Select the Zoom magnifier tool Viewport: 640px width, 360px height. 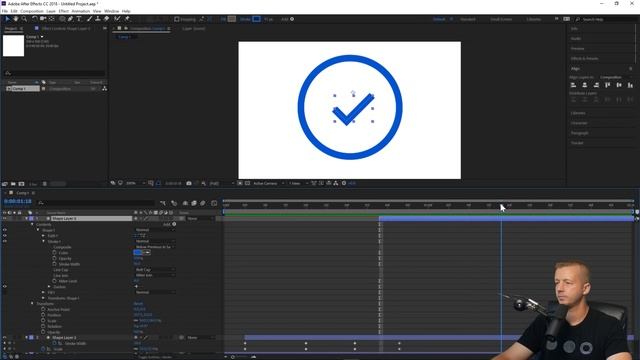[24, 19]
